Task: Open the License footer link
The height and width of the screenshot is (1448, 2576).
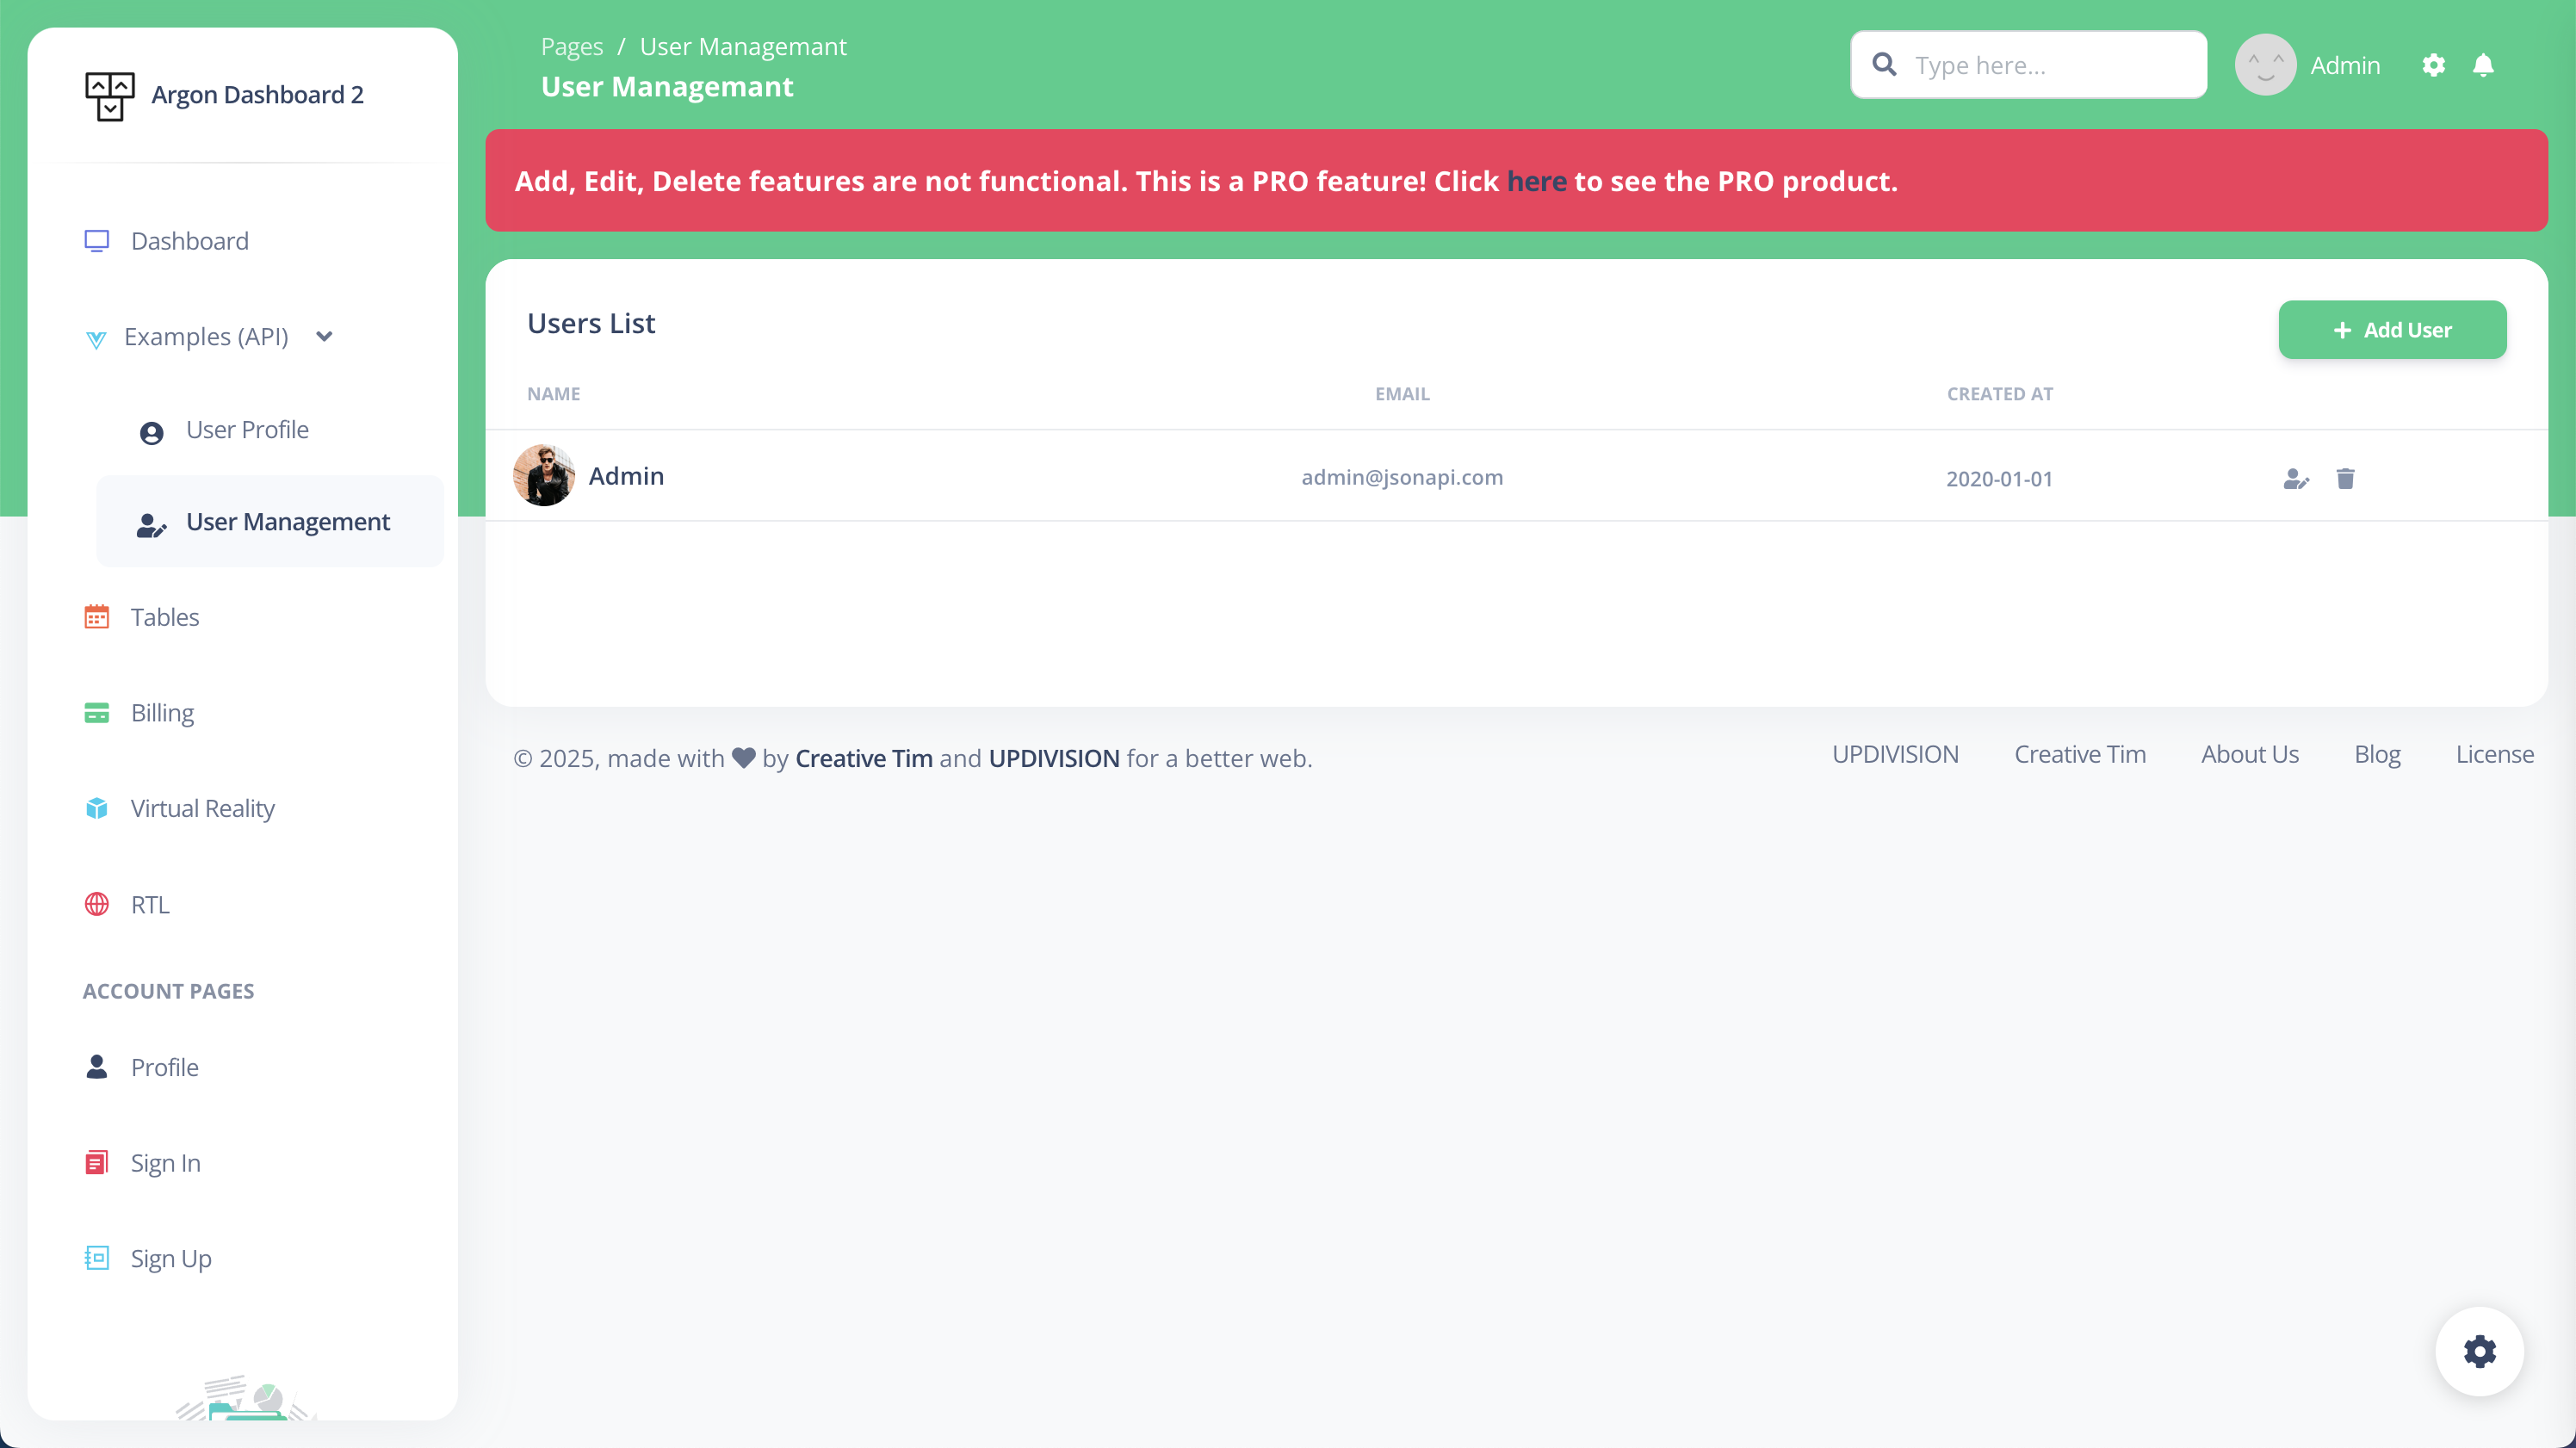Action: (x=2494, y=754)
